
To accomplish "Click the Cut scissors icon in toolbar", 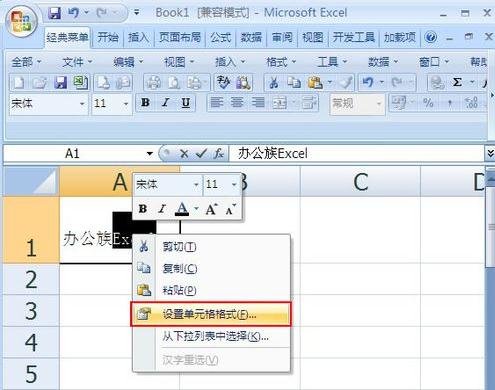I will (x=274, y=82).
